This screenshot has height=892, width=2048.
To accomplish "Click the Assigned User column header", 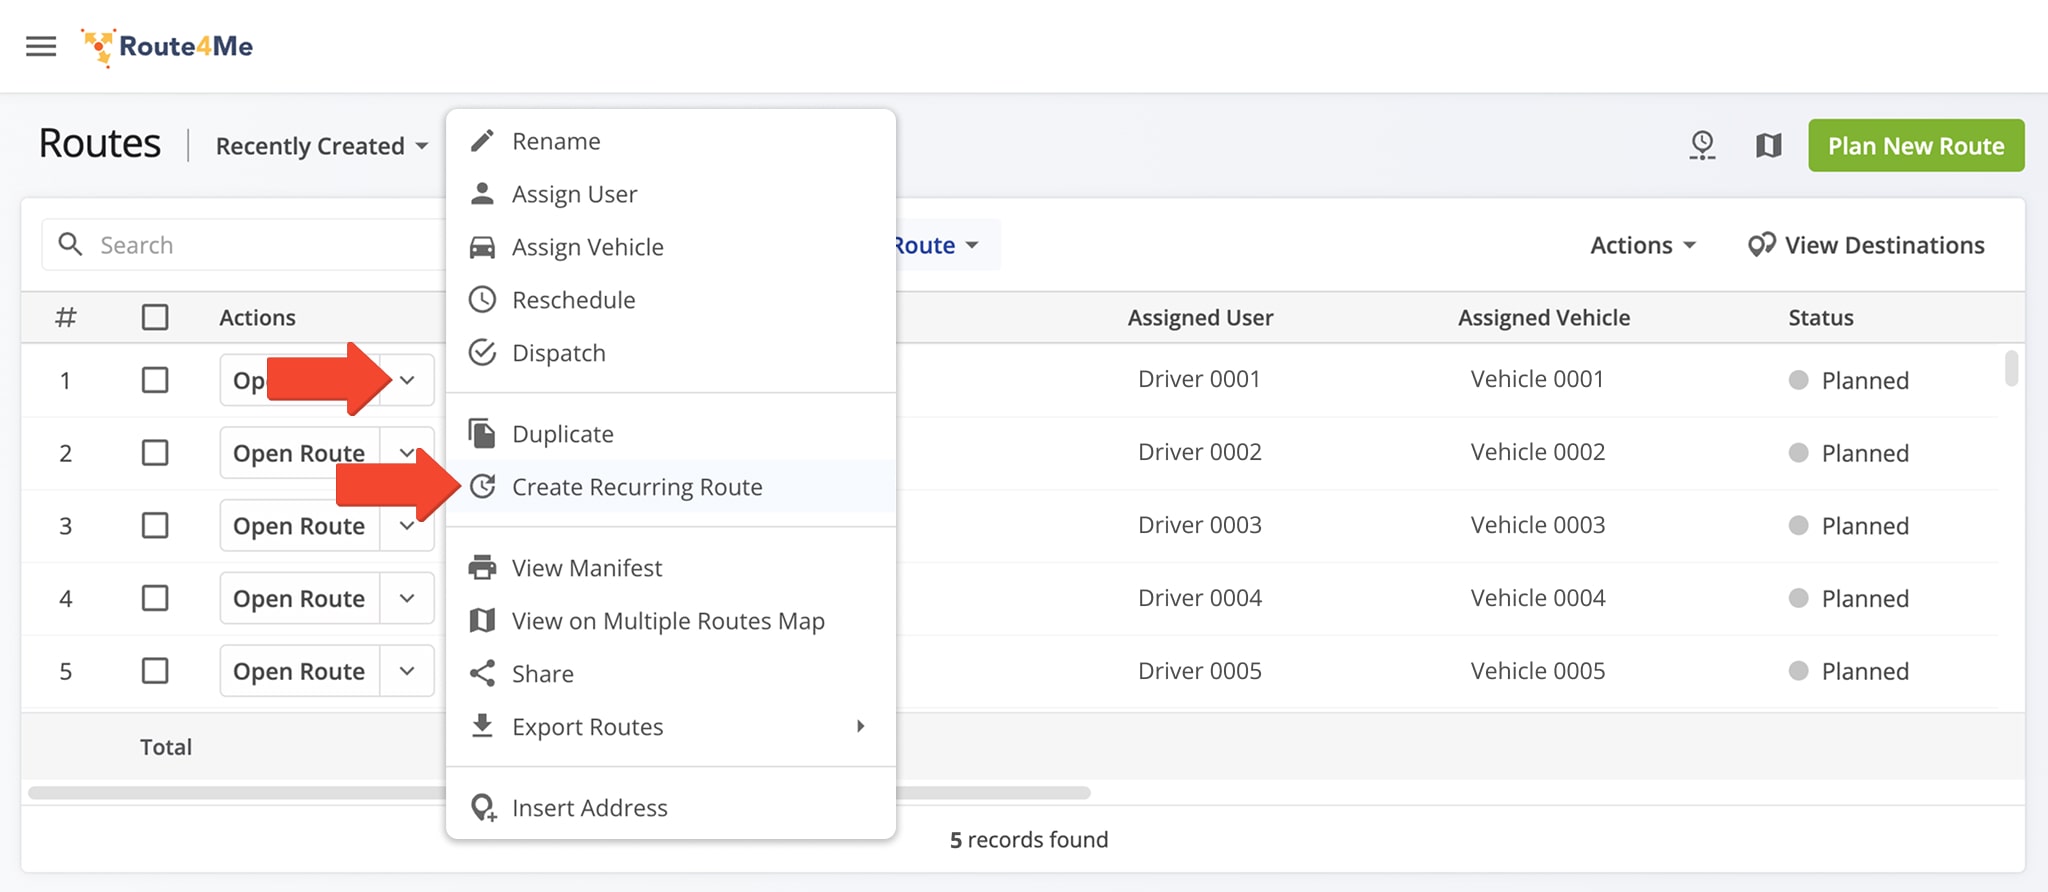I will point(1200,318).
